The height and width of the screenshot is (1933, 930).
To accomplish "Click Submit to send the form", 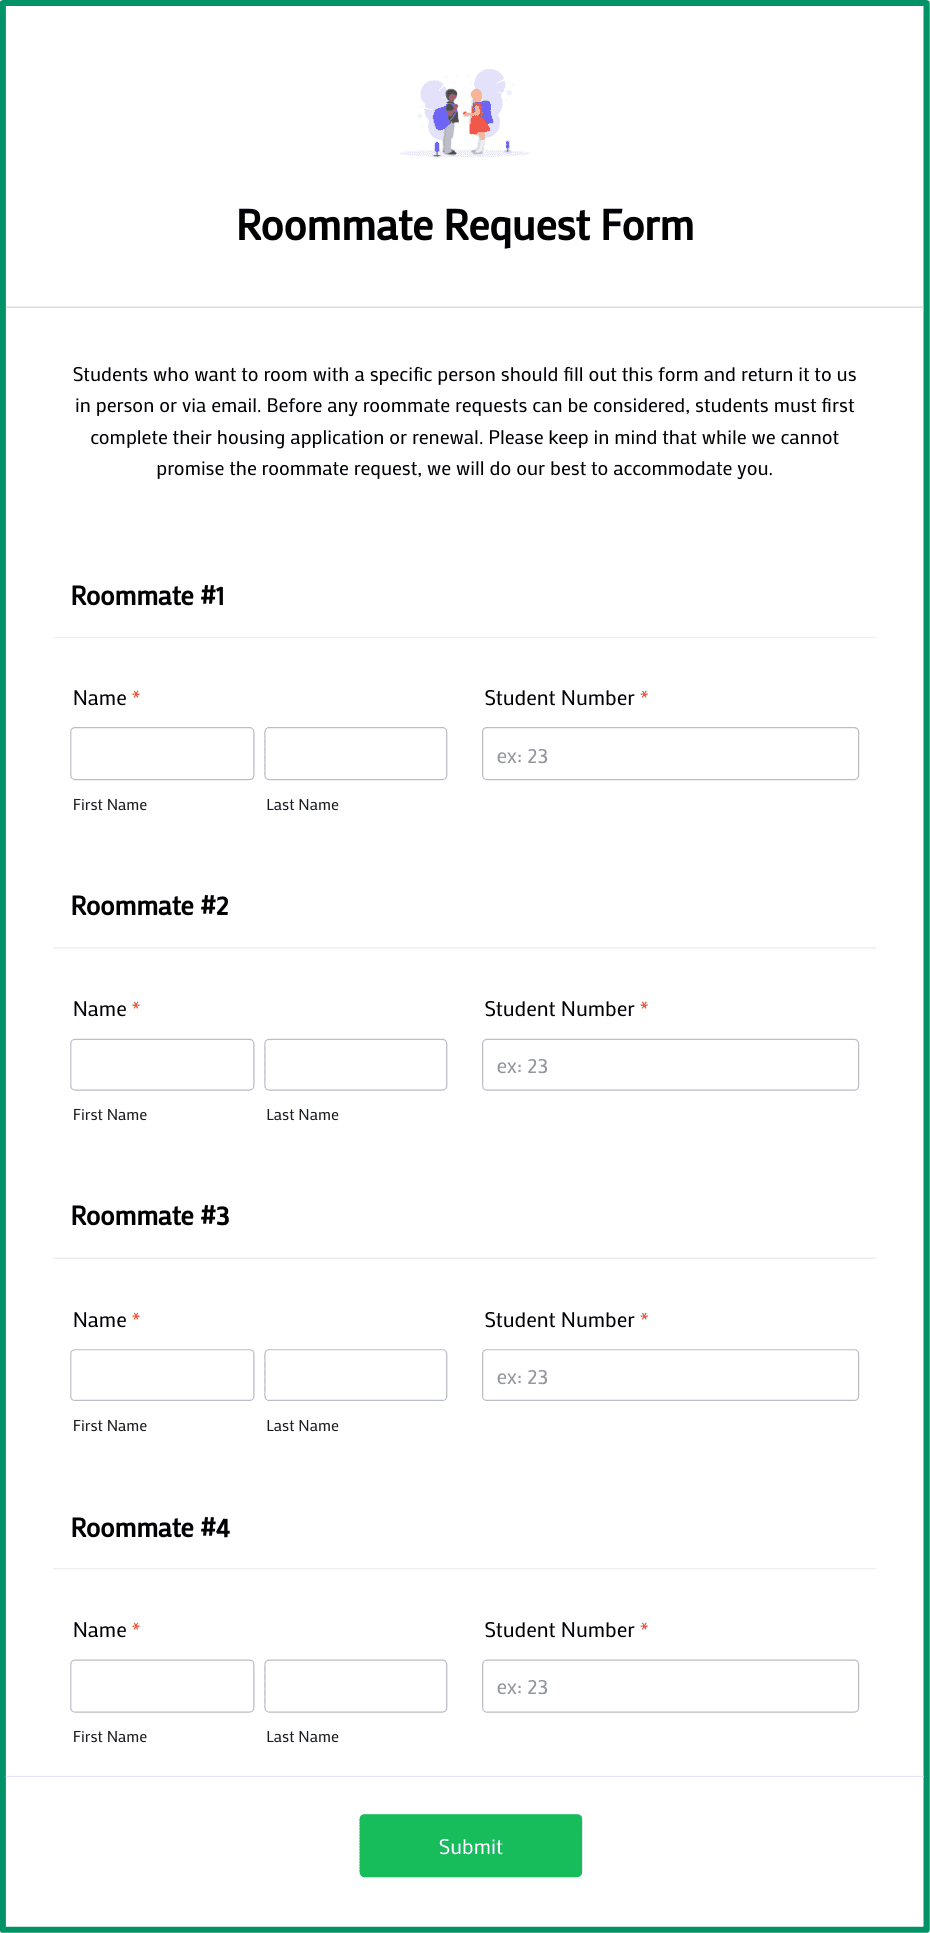I will coord(470,1846).
